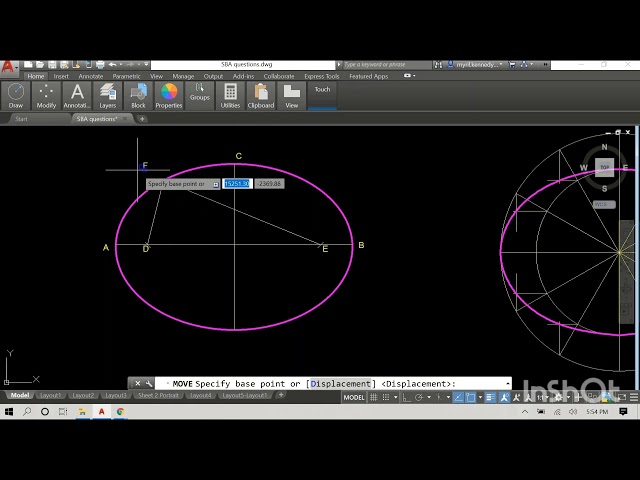Click the Touch mode panel button
640x480 pixels.
[x=322, y=96]
